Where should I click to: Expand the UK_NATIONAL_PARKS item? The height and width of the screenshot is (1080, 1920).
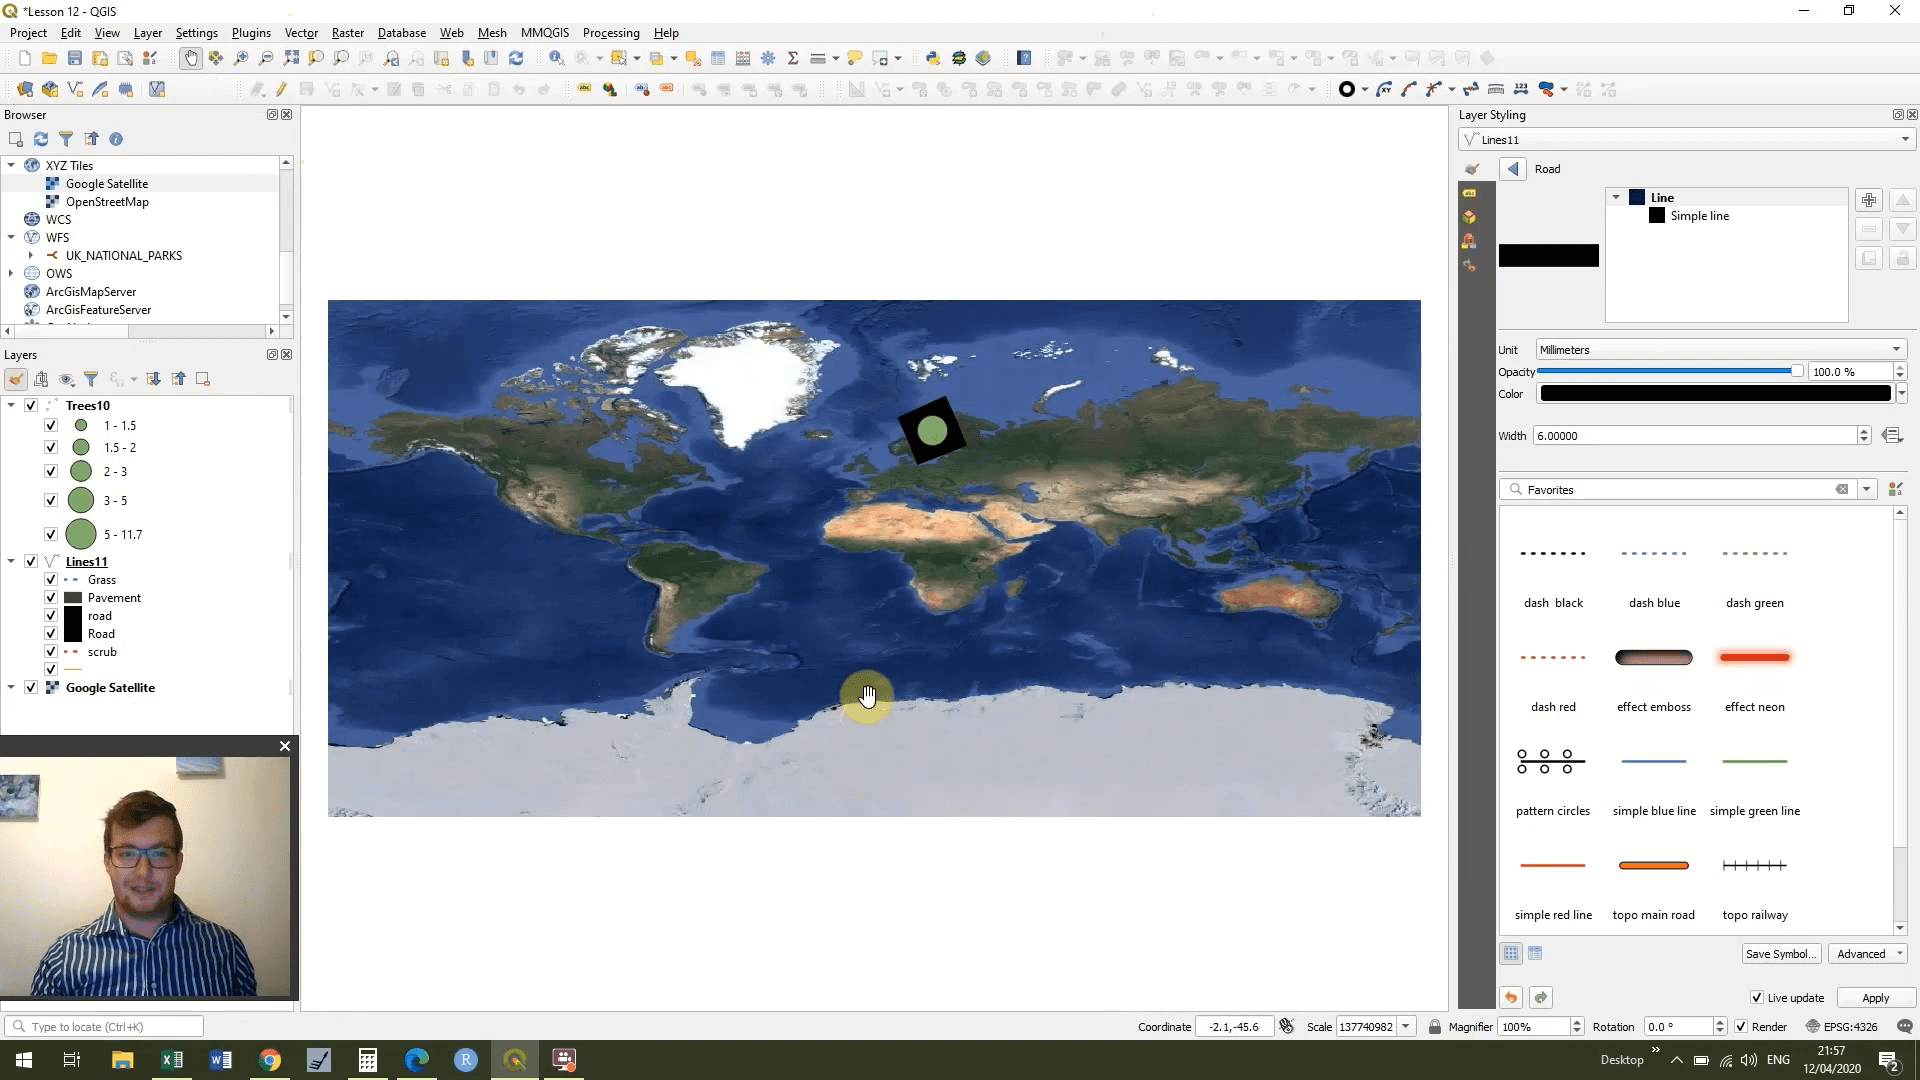[x=31, y=255]
